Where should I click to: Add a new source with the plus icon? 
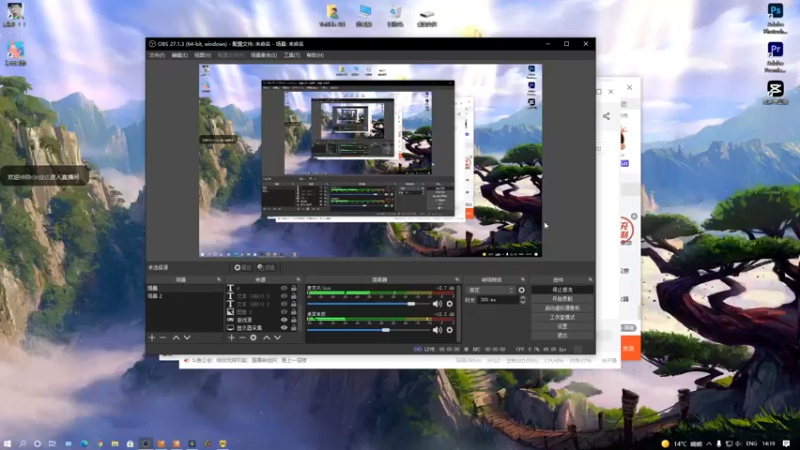click(231, 338)
